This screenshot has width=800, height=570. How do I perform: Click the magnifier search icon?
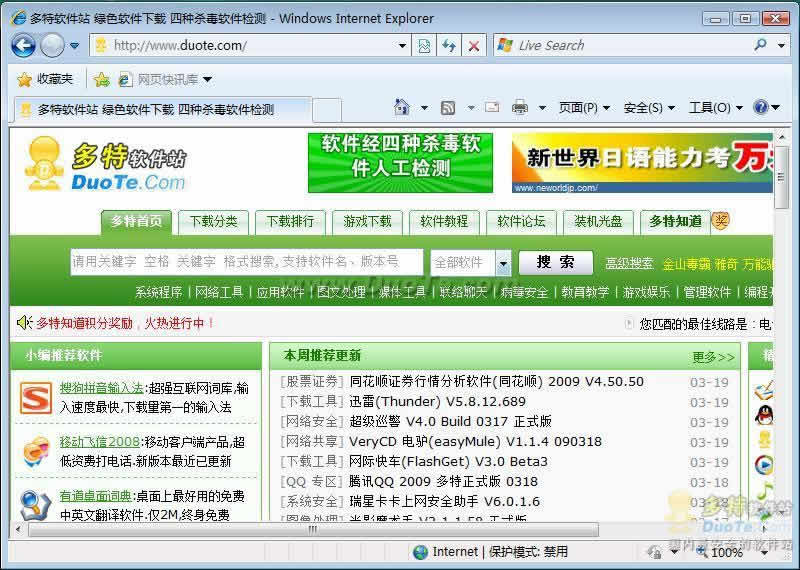760,45
